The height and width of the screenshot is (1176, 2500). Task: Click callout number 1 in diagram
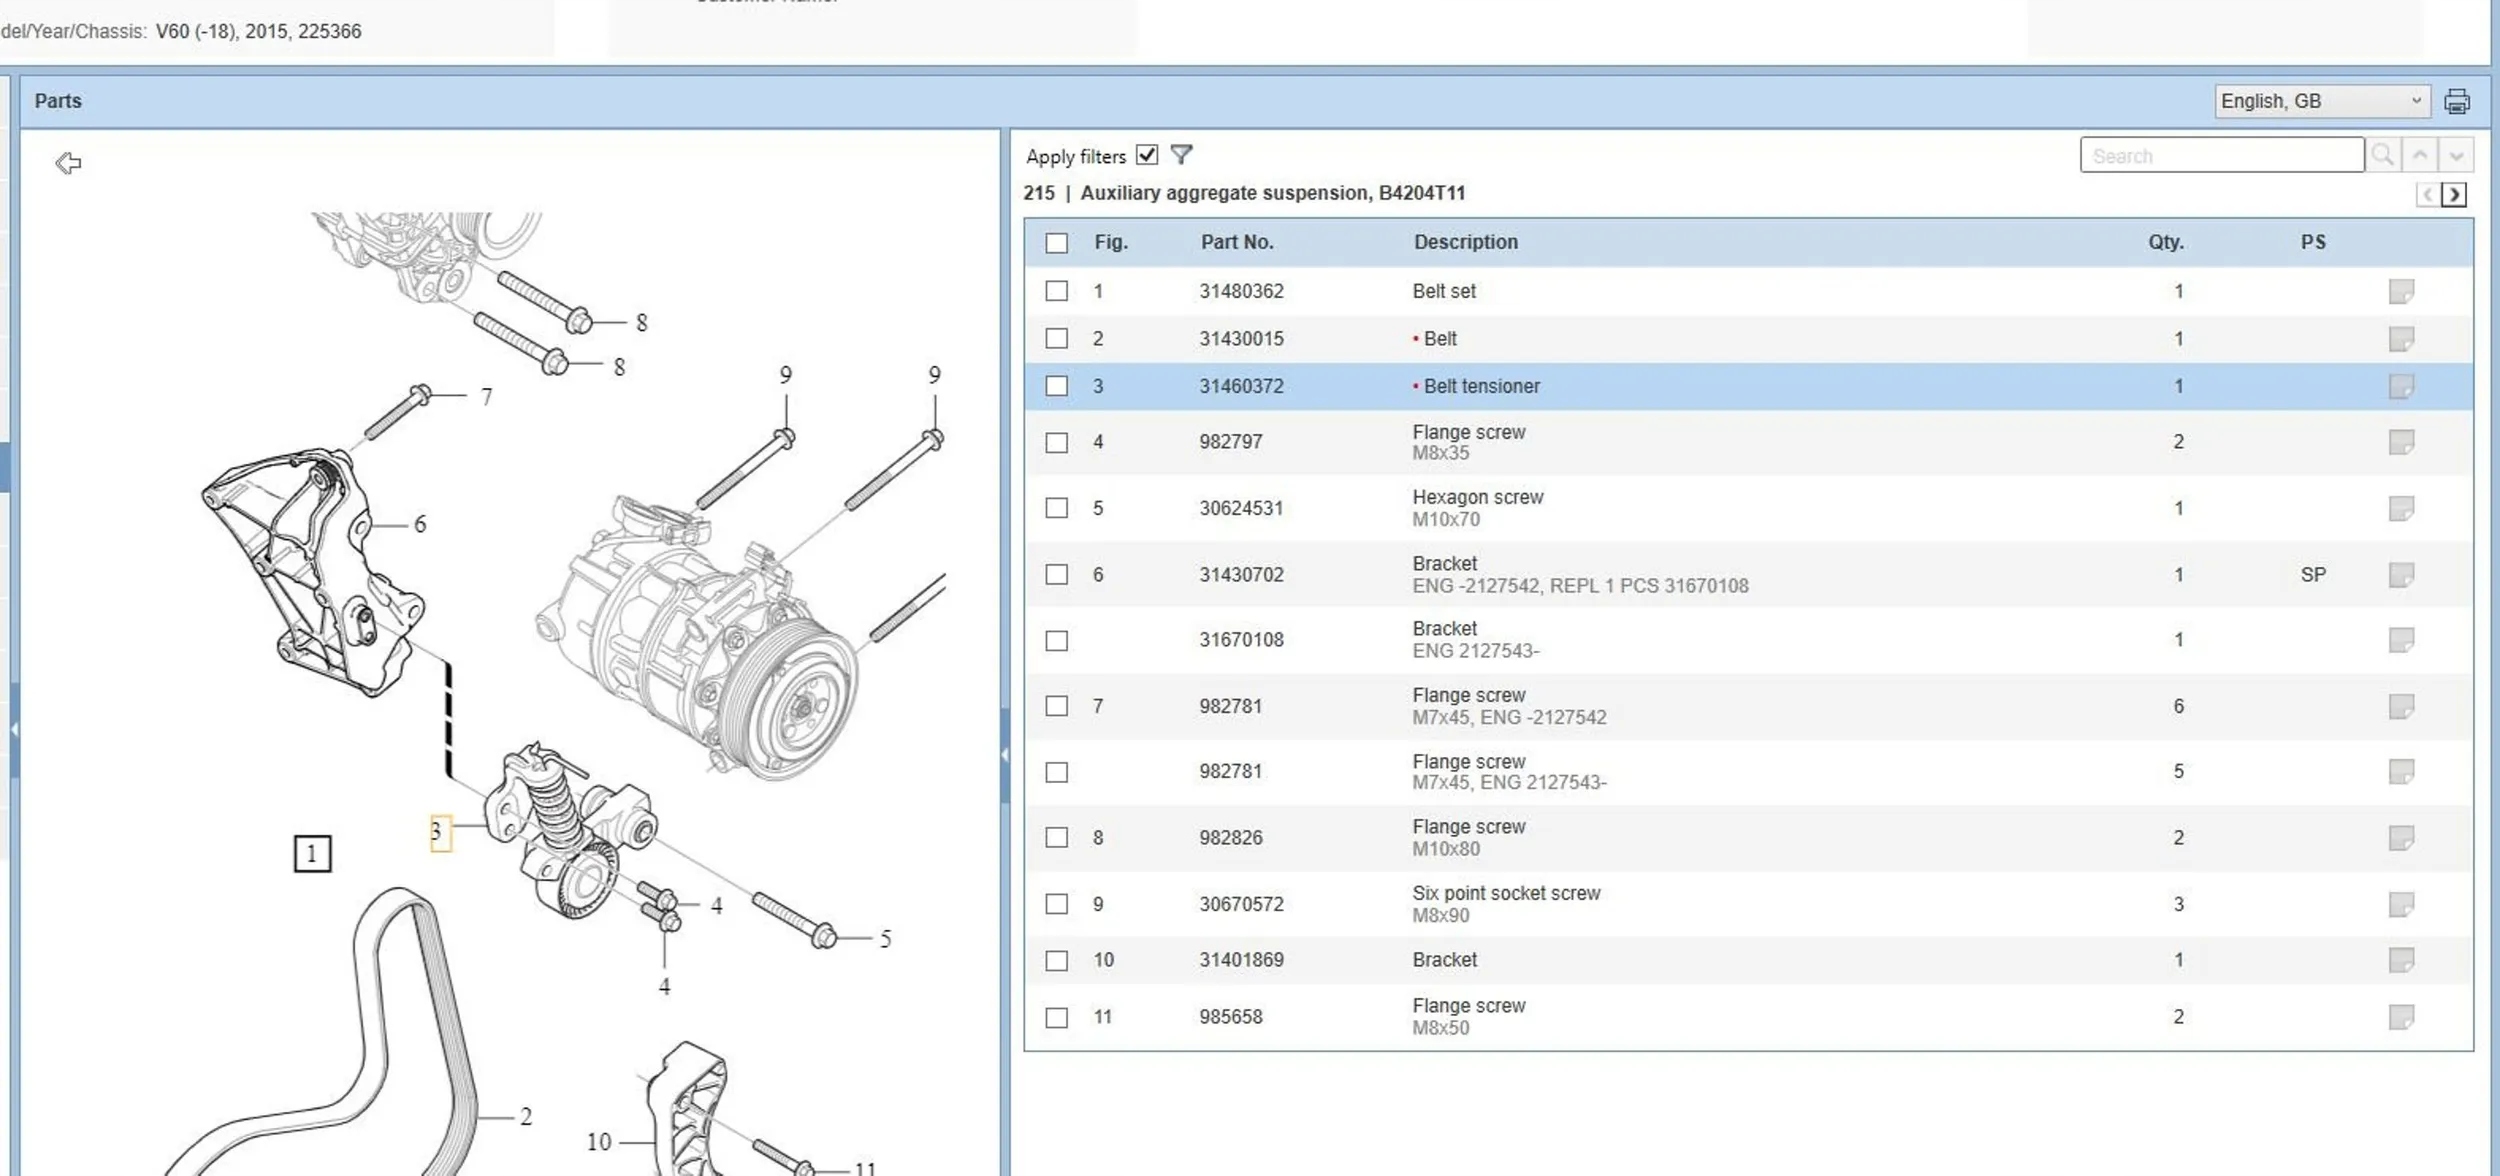(x=312, y=854)
